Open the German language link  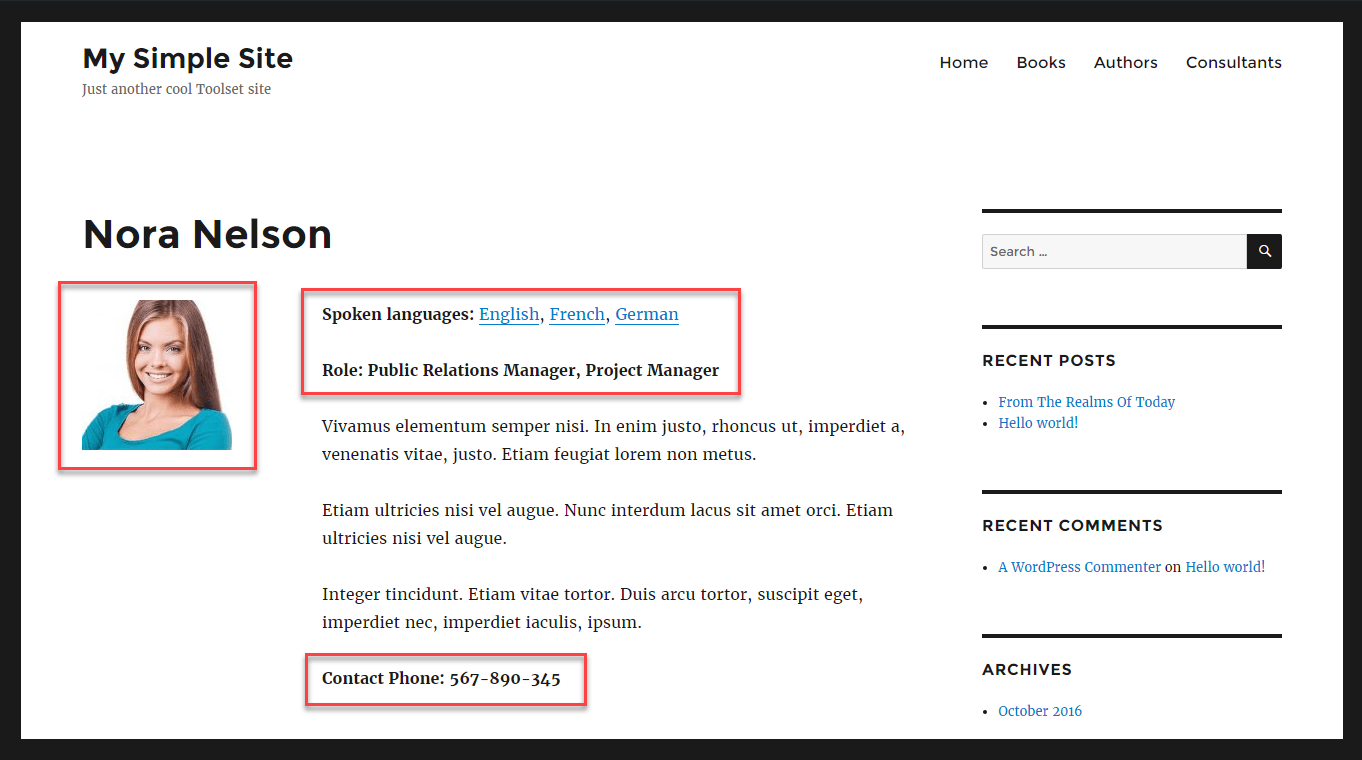pos(646,314)
